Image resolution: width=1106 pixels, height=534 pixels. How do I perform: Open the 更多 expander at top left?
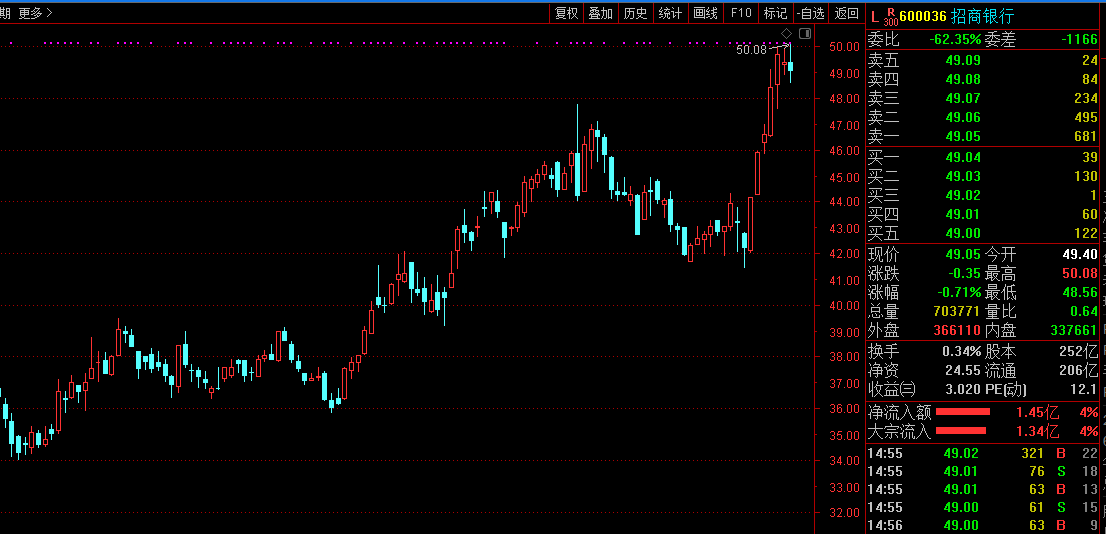(35, 13)
